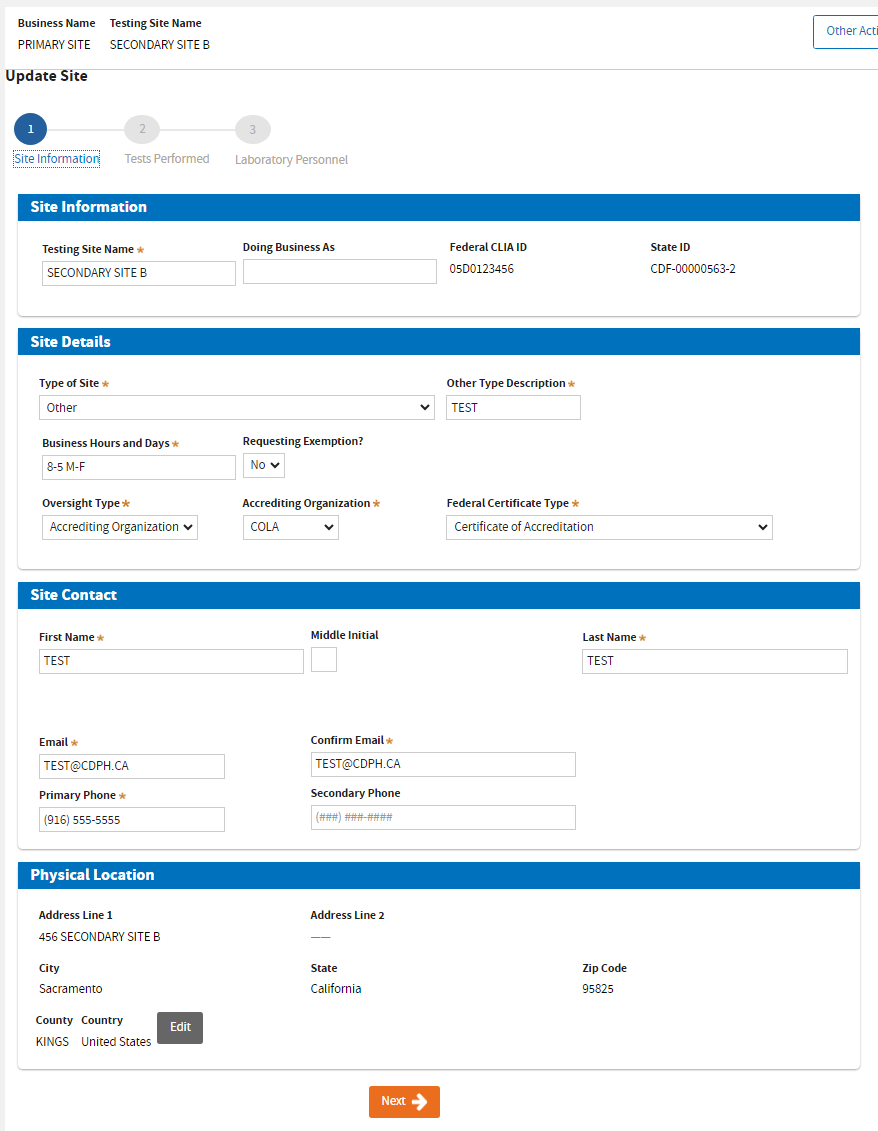
Task: Click the Testing Site Name field
Action: click(139, 273)
